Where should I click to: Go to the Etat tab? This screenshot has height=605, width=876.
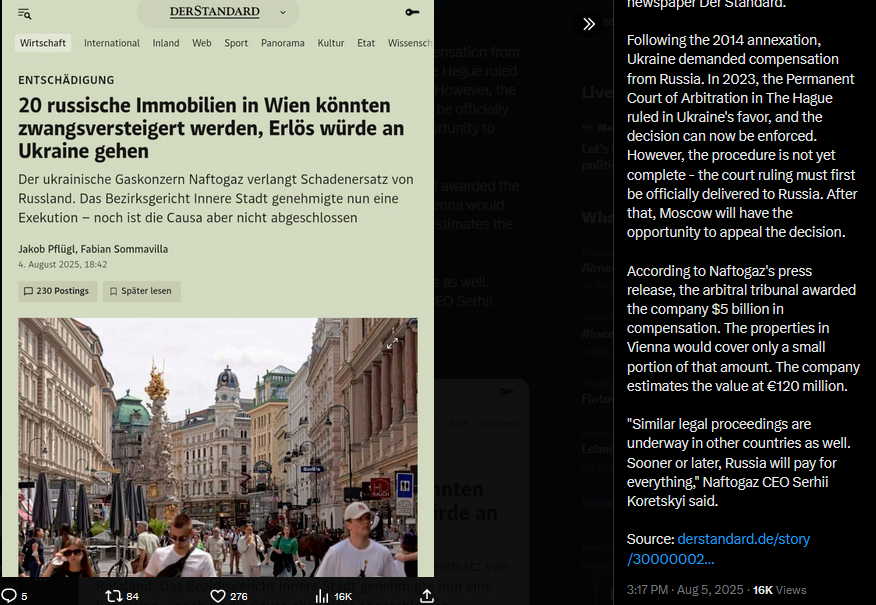[366, 43]
